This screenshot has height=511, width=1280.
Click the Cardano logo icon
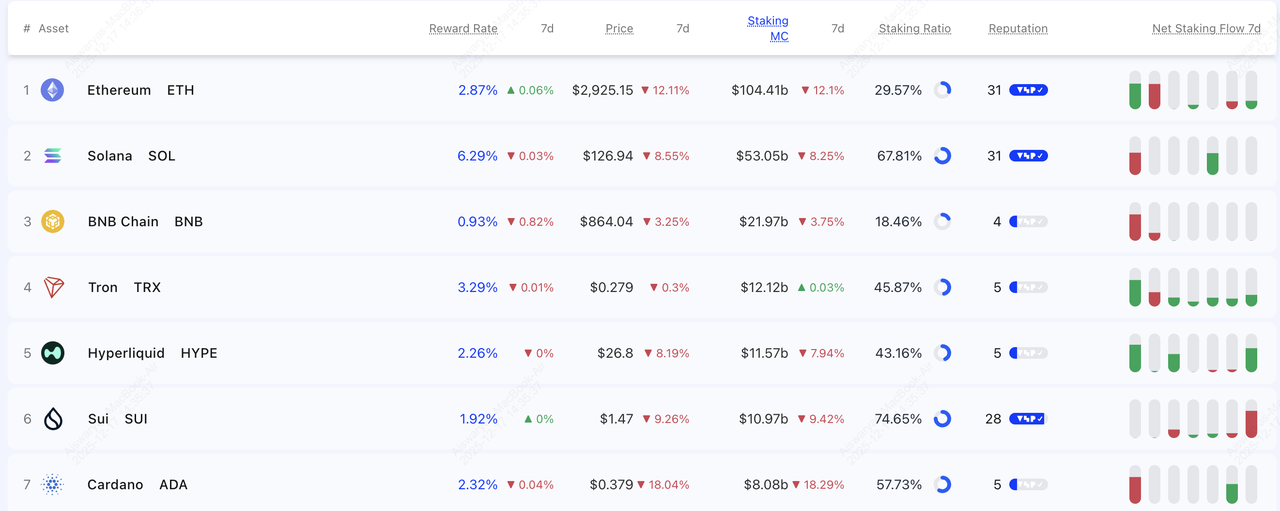(52, 485)
